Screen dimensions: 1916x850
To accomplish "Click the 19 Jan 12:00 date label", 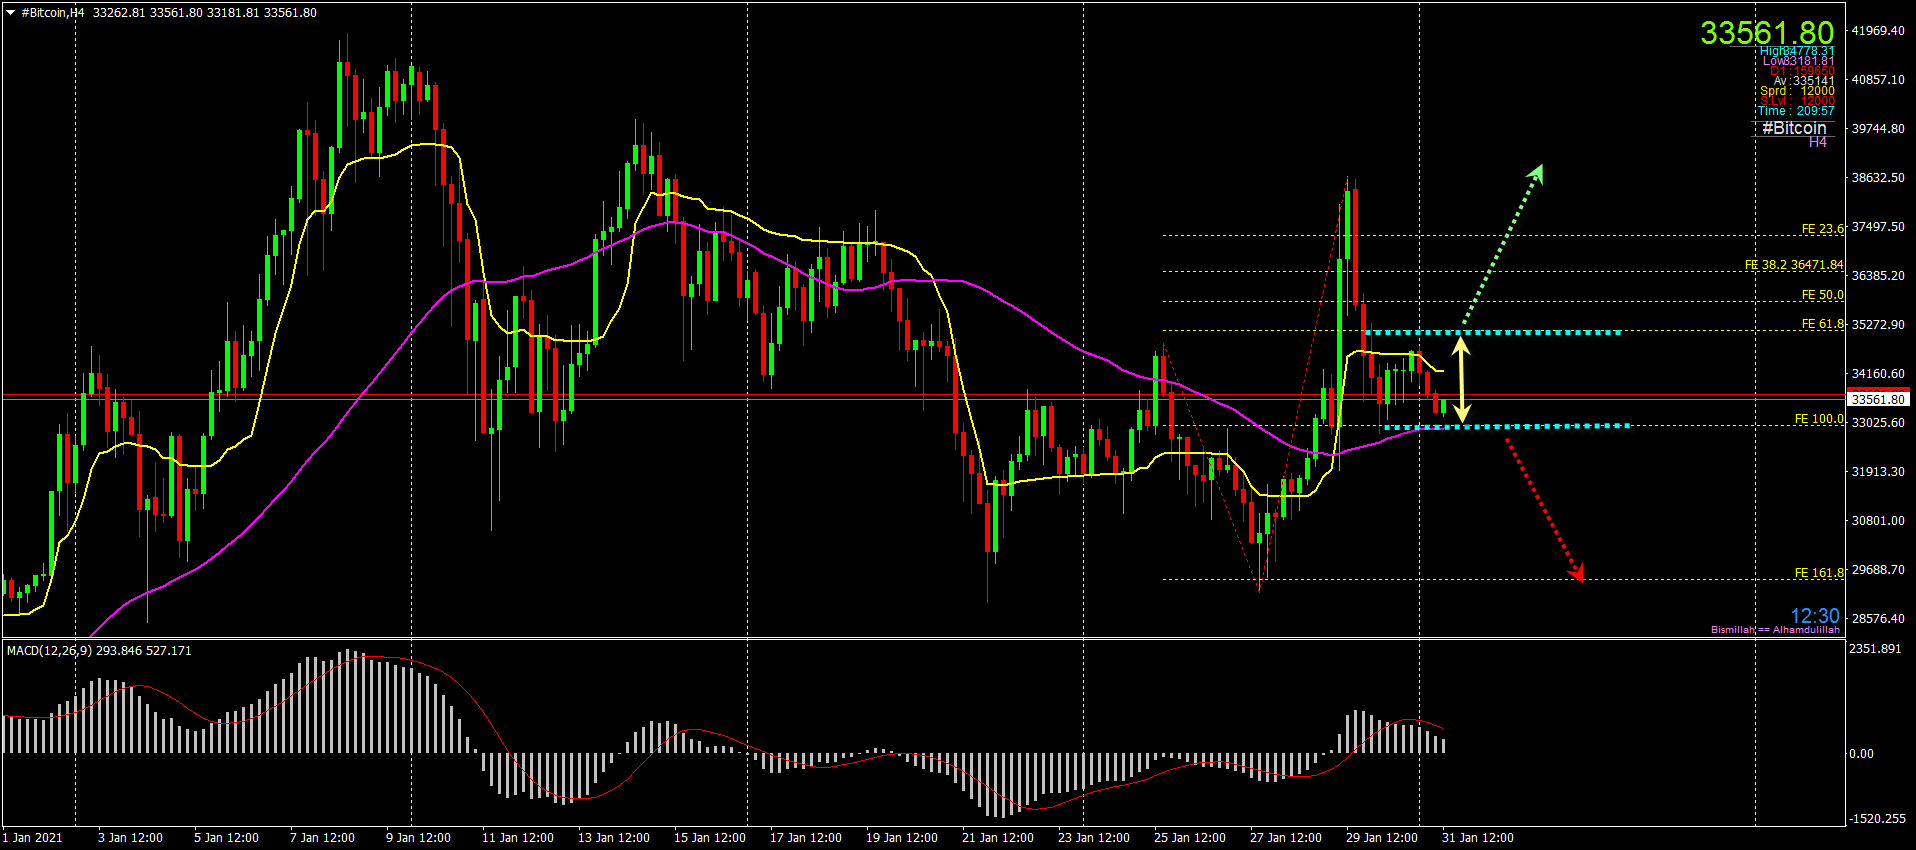I will click(902, 838).
